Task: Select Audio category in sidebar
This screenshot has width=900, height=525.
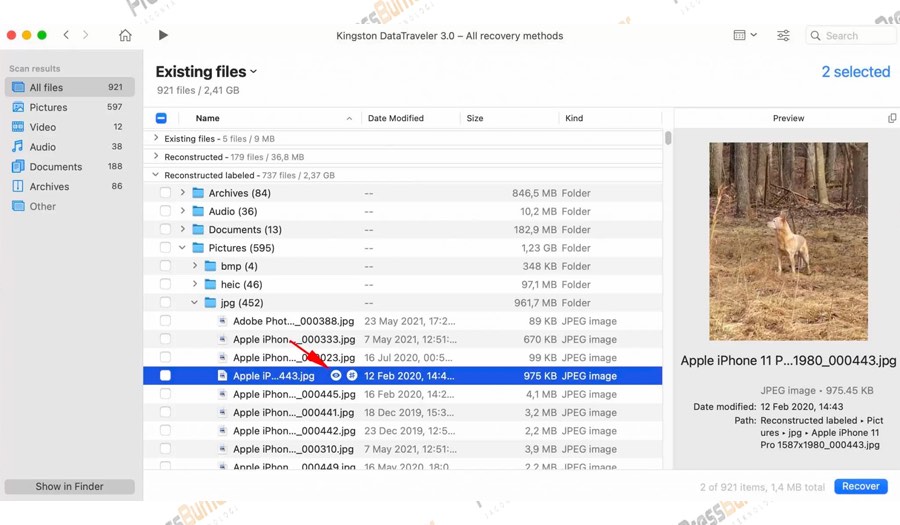Action: (x=42, y=147)
